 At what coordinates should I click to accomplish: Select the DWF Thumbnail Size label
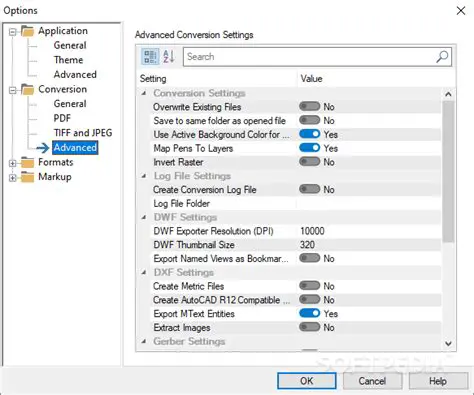click(x=194, y=245)
